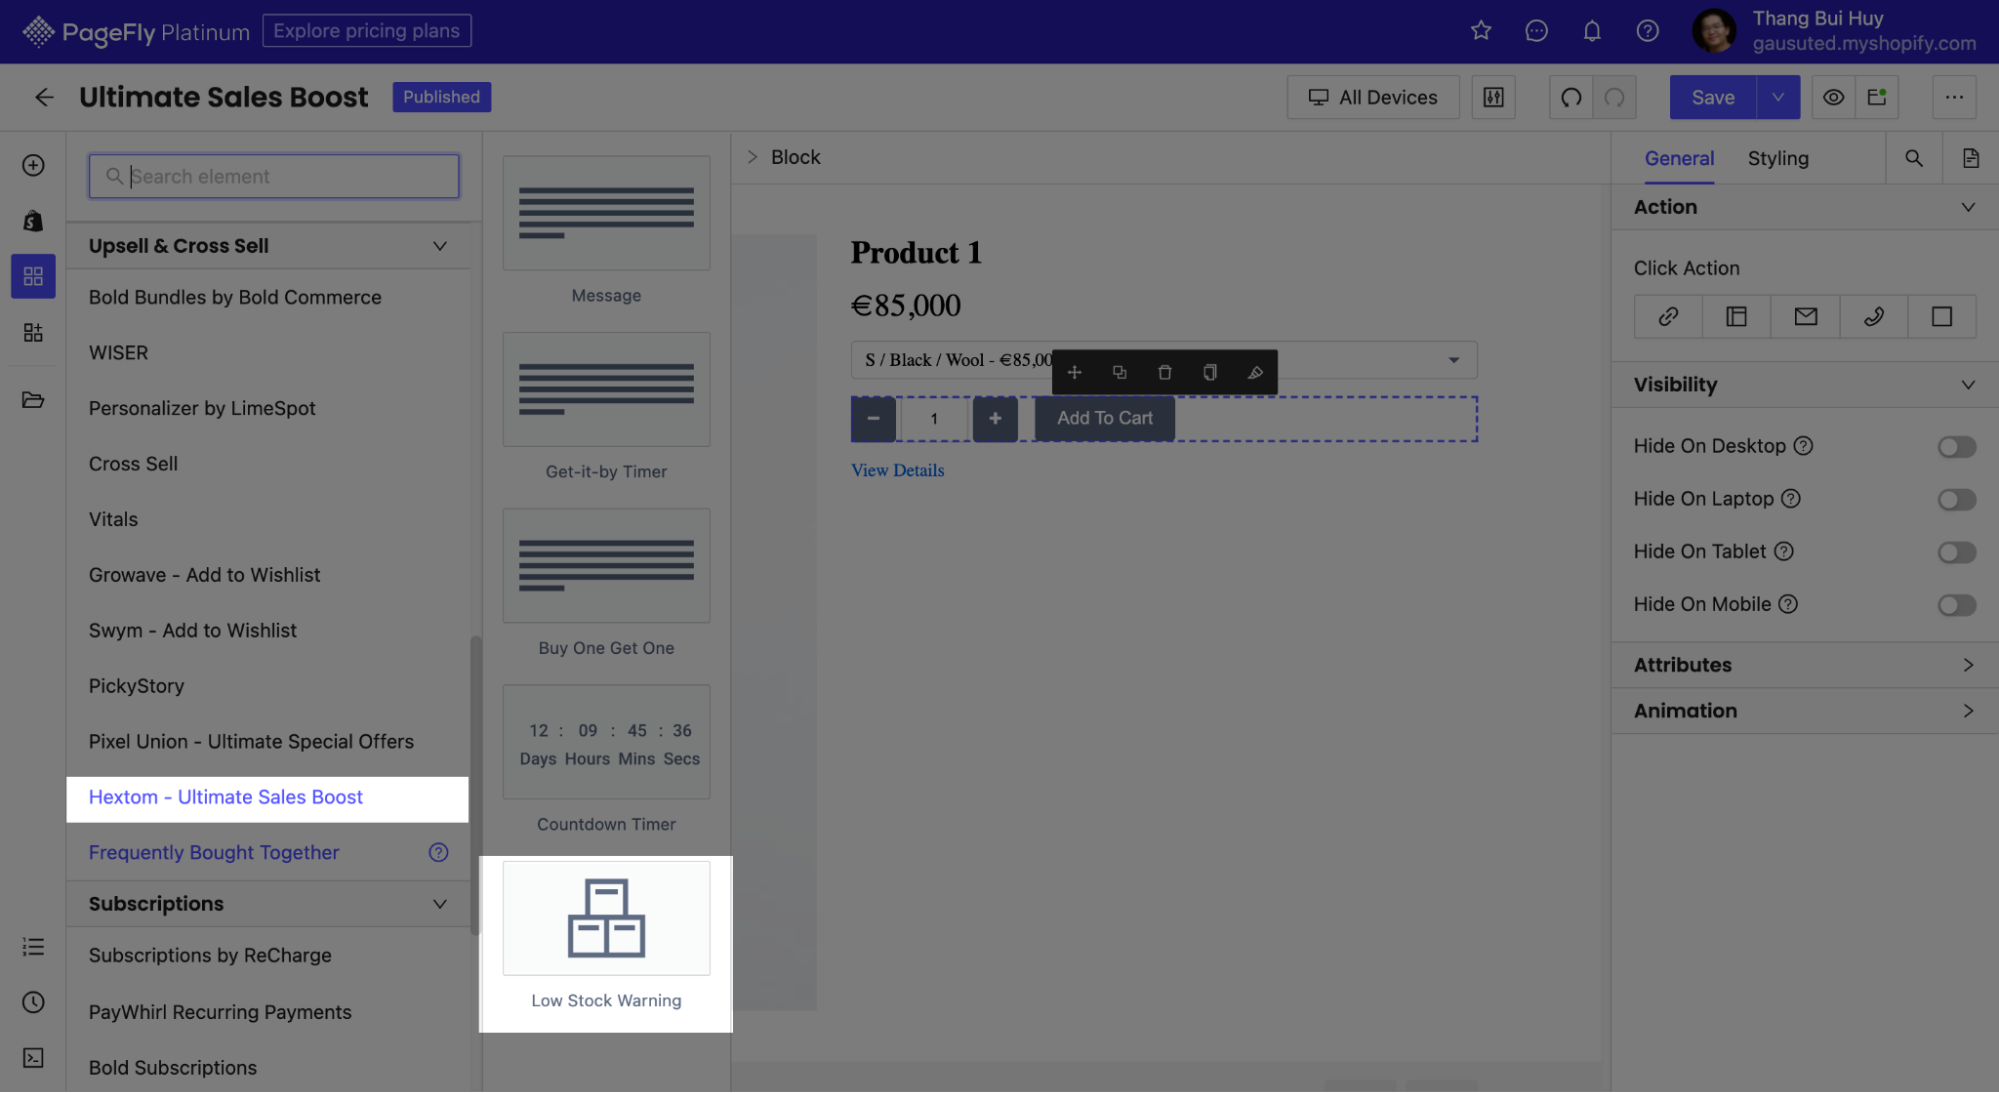This screenshot has width=1999, height=1093.
Task: Open the All Devices selector
Action: (1373, 97)
